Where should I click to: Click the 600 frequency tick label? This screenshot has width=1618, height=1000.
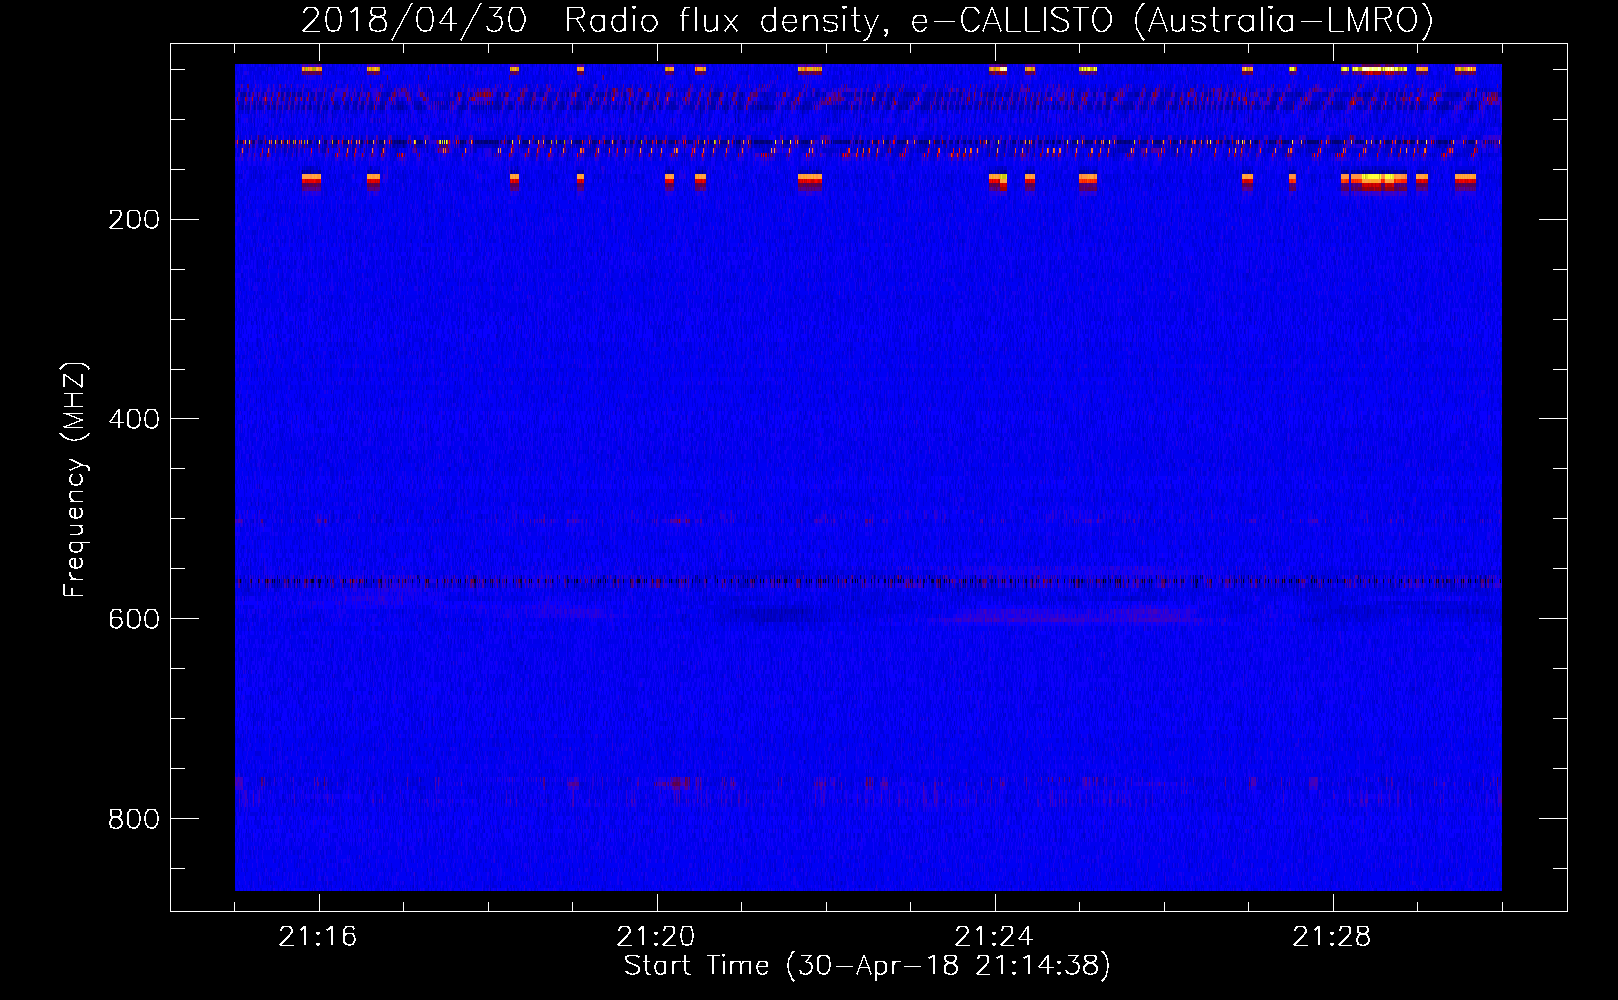click(134, 619)
